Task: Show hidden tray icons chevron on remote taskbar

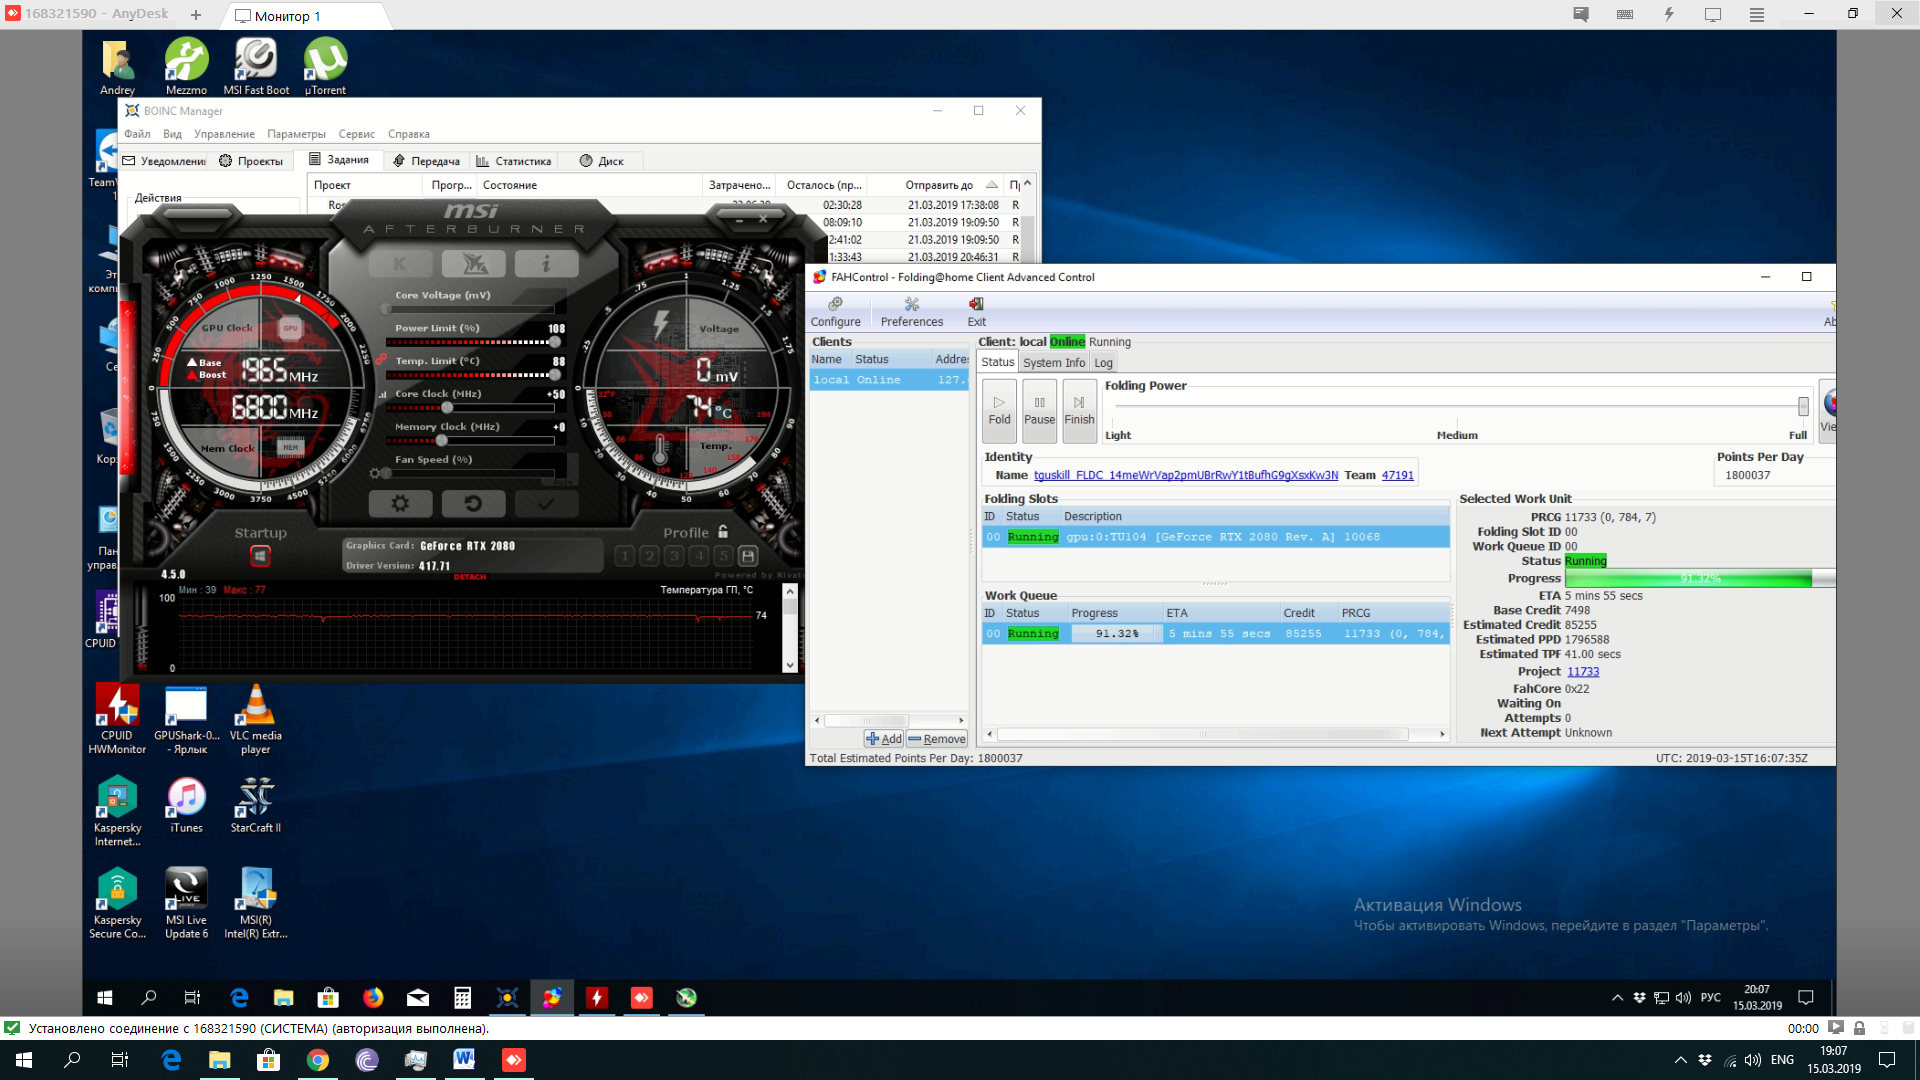Action: (1617, 998)
